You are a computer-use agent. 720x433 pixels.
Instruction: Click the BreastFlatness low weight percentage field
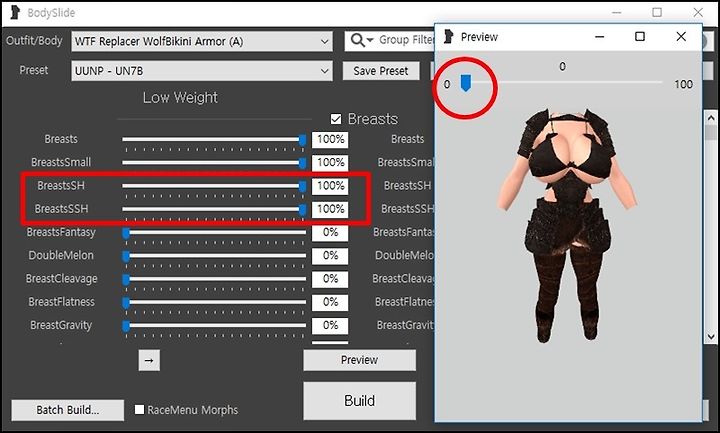(330, 302)
